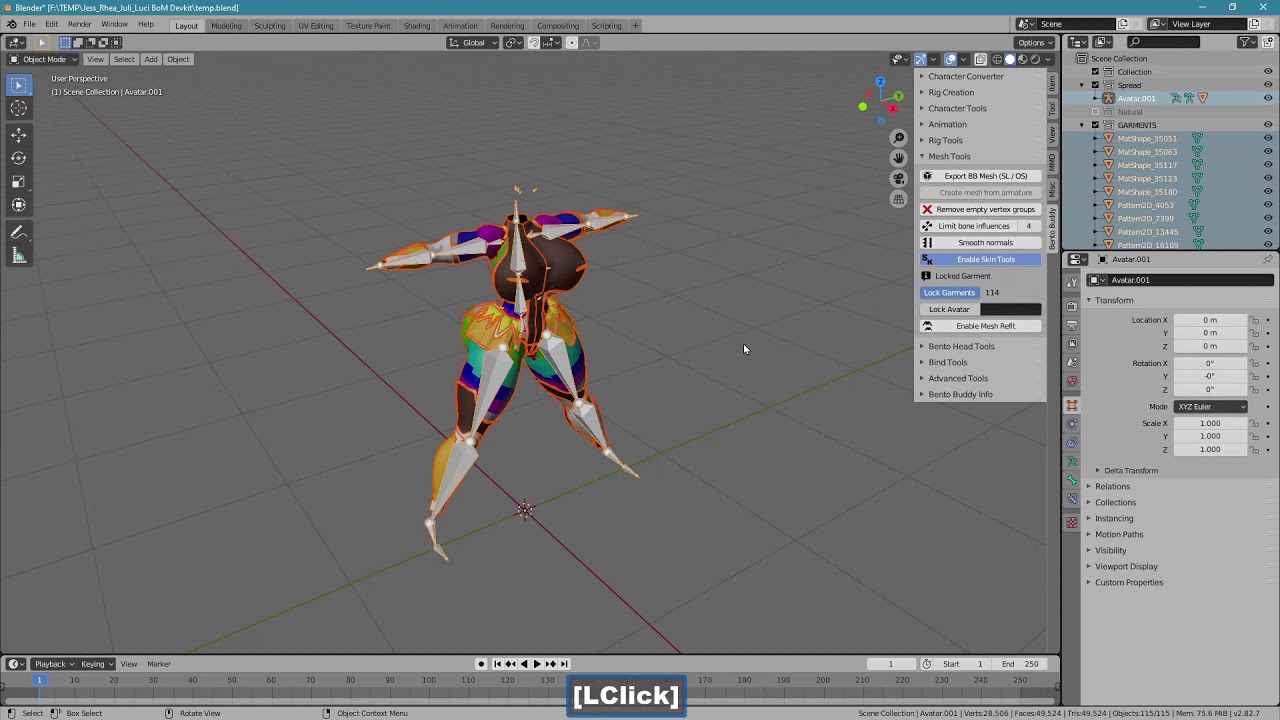Screen dimensions: 1280x720
Task: Select the Annotate tool
Action: (x=19, y=232)
